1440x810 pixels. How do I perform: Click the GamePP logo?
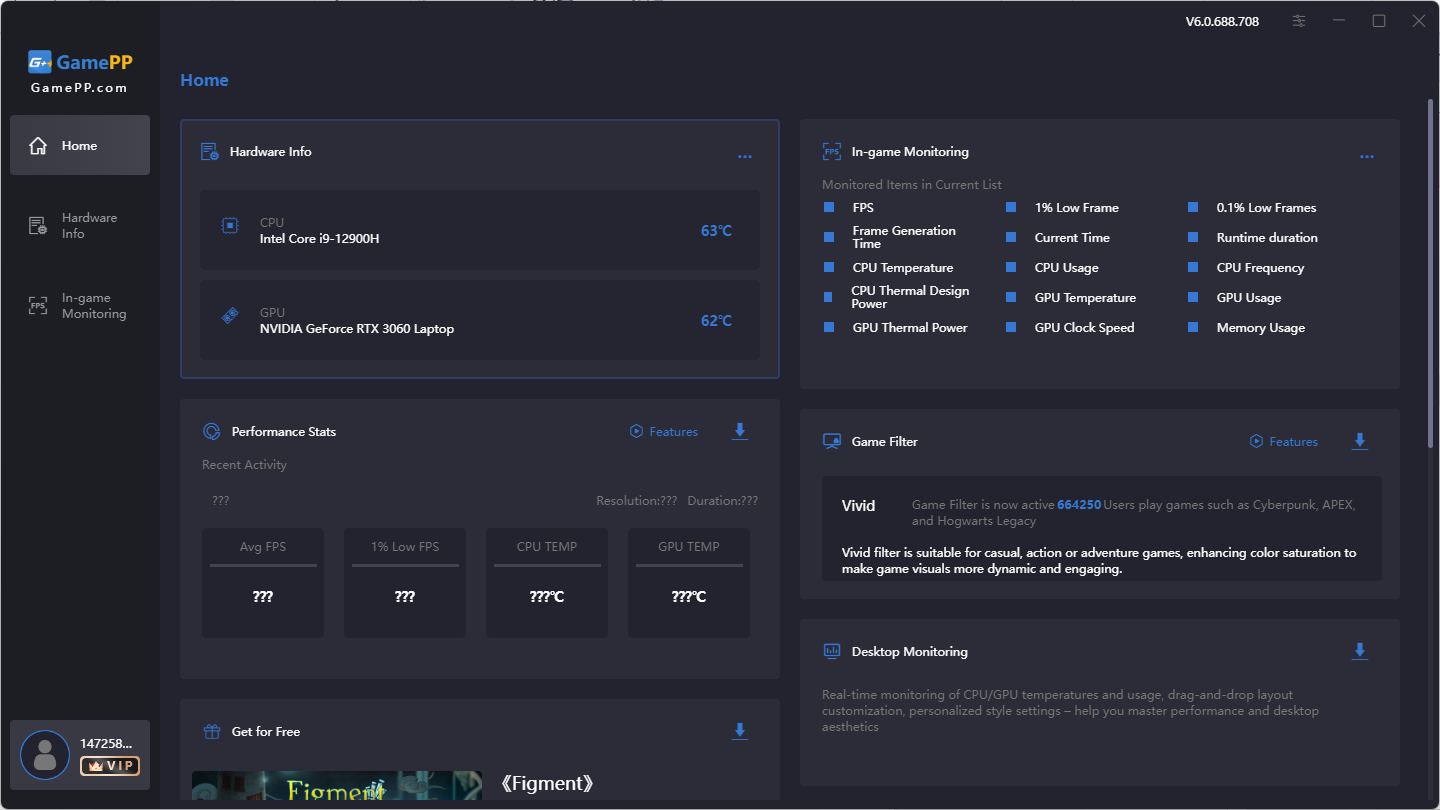[80, 62]
